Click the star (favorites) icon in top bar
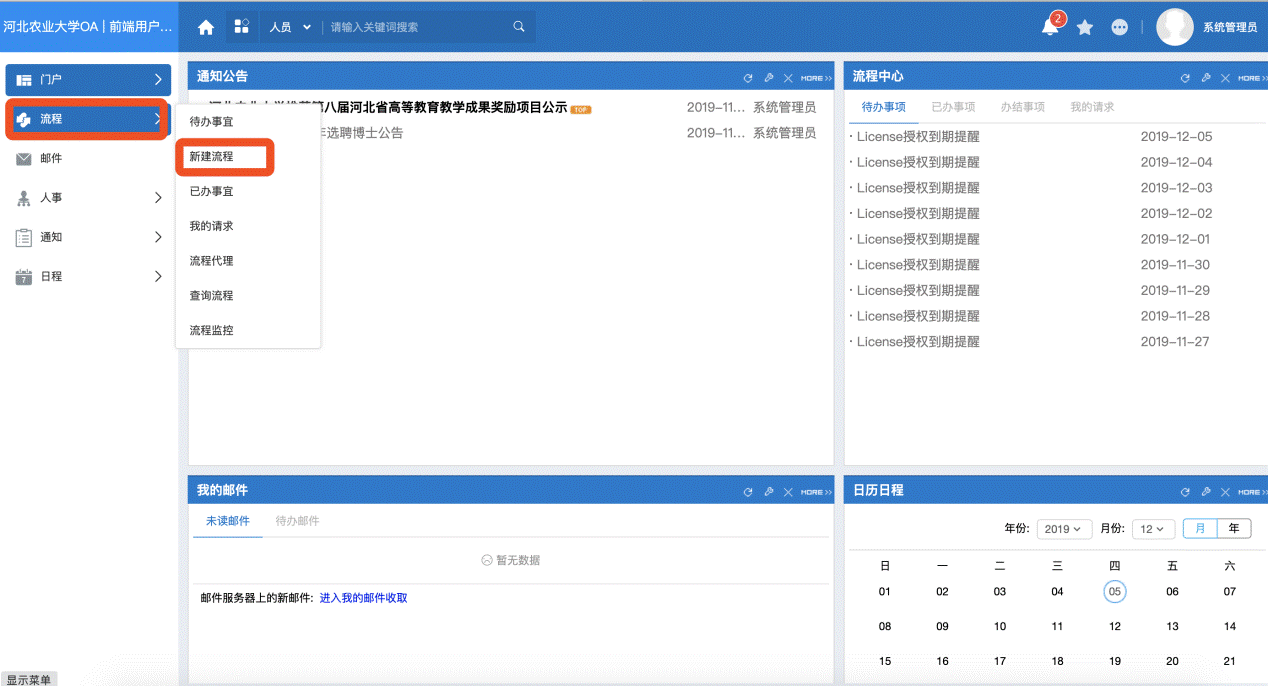 tap(1085, 27)
